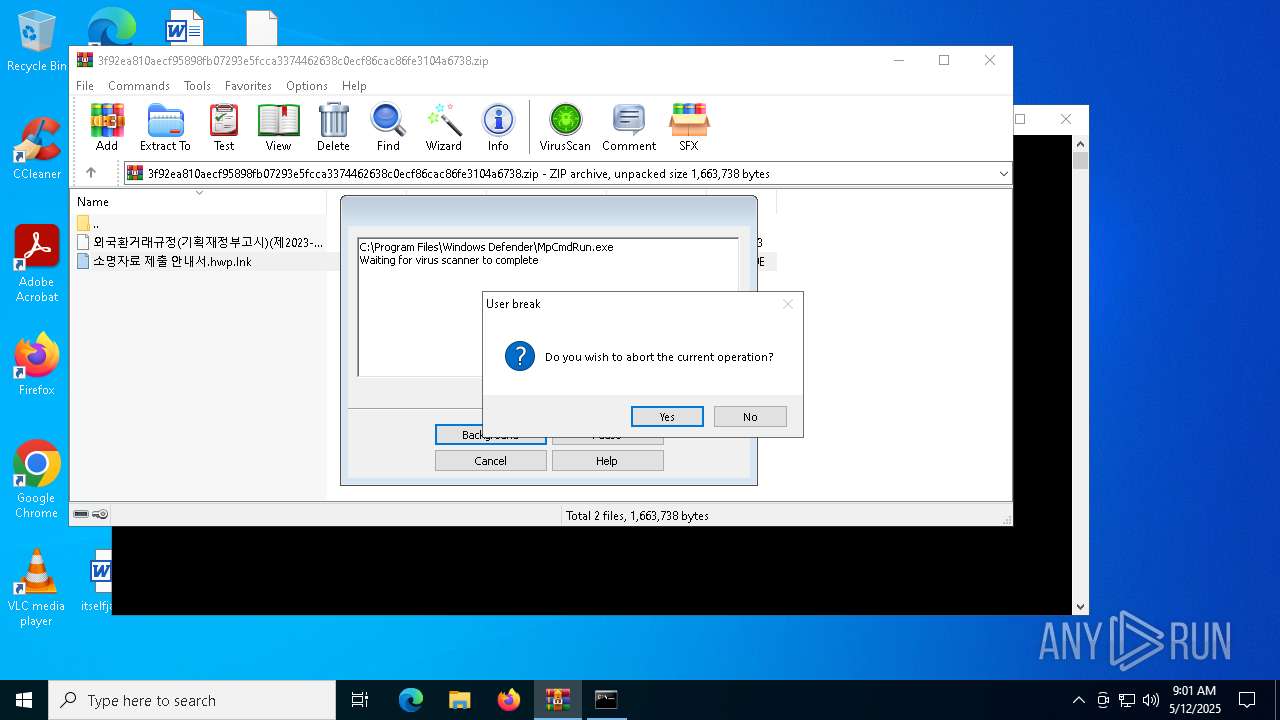The height and width of the screenshot is (720, 1280).
Task: Open the Options menu
Action: click(x=307, y=86)
